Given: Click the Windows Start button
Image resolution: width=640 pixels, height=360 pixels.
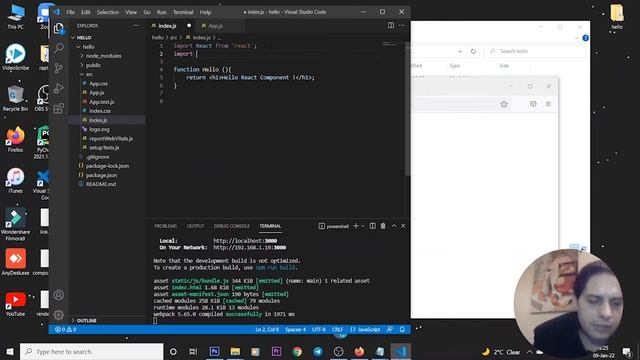Looking at the screenshot, I should (10, 351).
